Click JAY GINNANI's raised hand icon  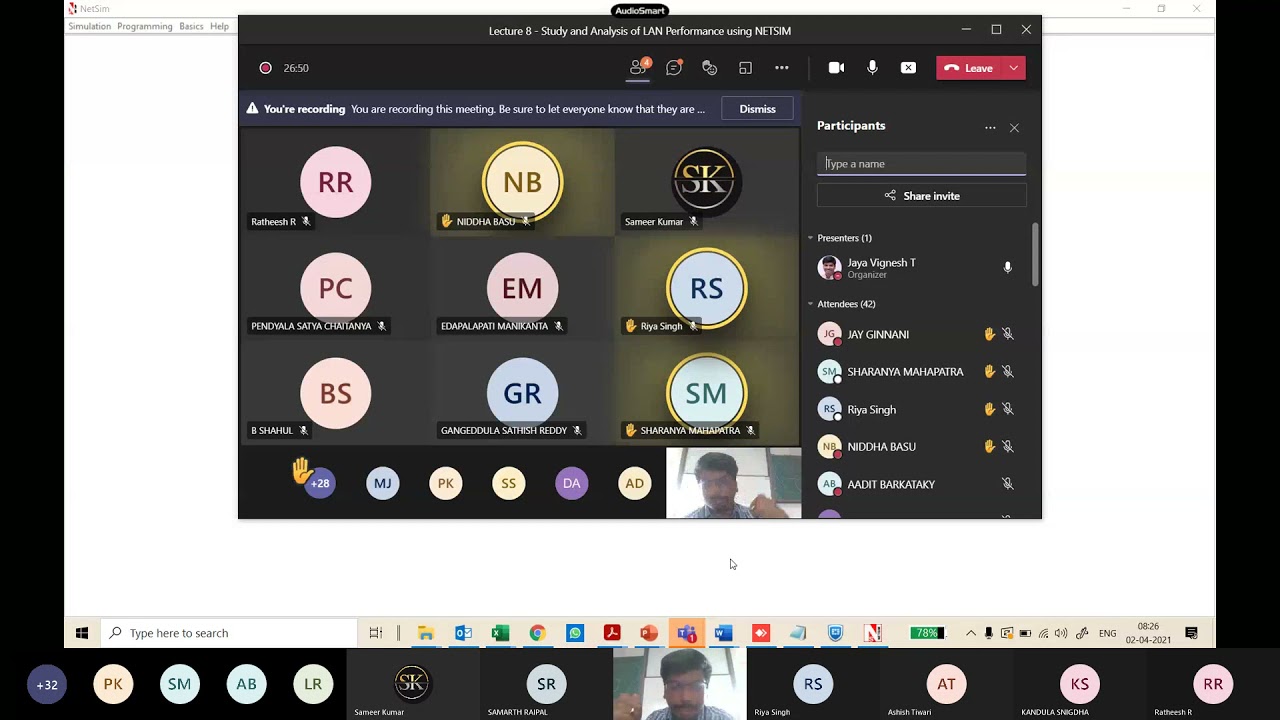click(x=989, y=334)
